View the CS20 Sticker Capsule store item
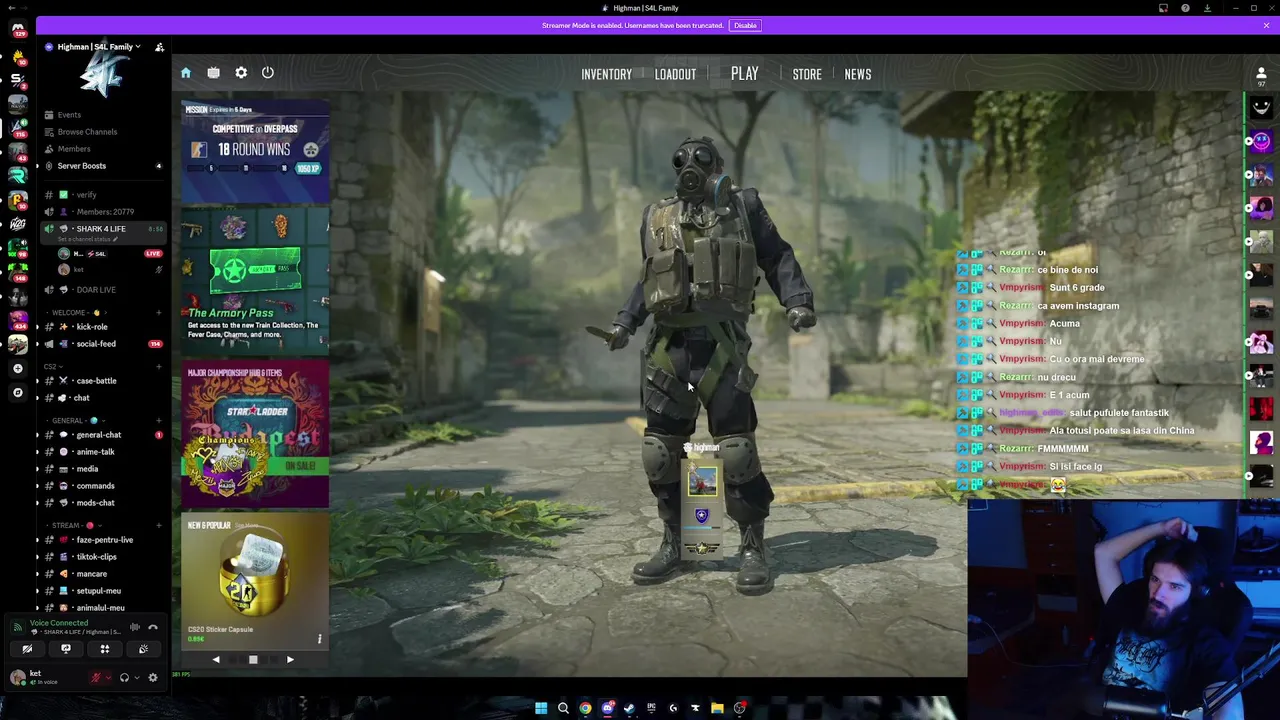1280x720 pixels. pyautogui.click(x=255, y=580)
